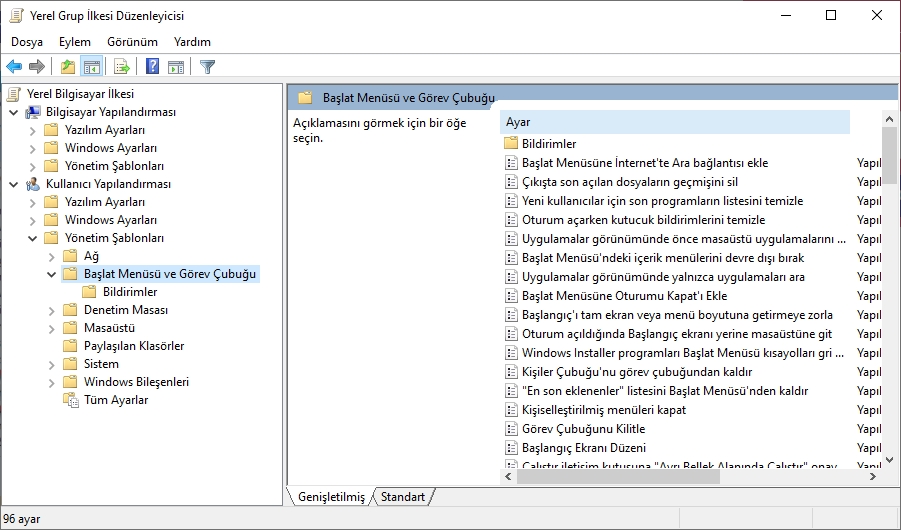Click the Tüm Ayarlar tree icon
The width and height of the screenshot is (901, 530).
pyautogui.click(x=70, y=400)
